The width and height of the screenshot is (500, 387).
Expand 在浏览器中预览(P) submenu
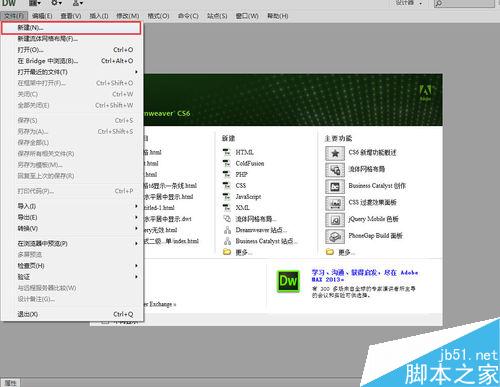[136, 244]
